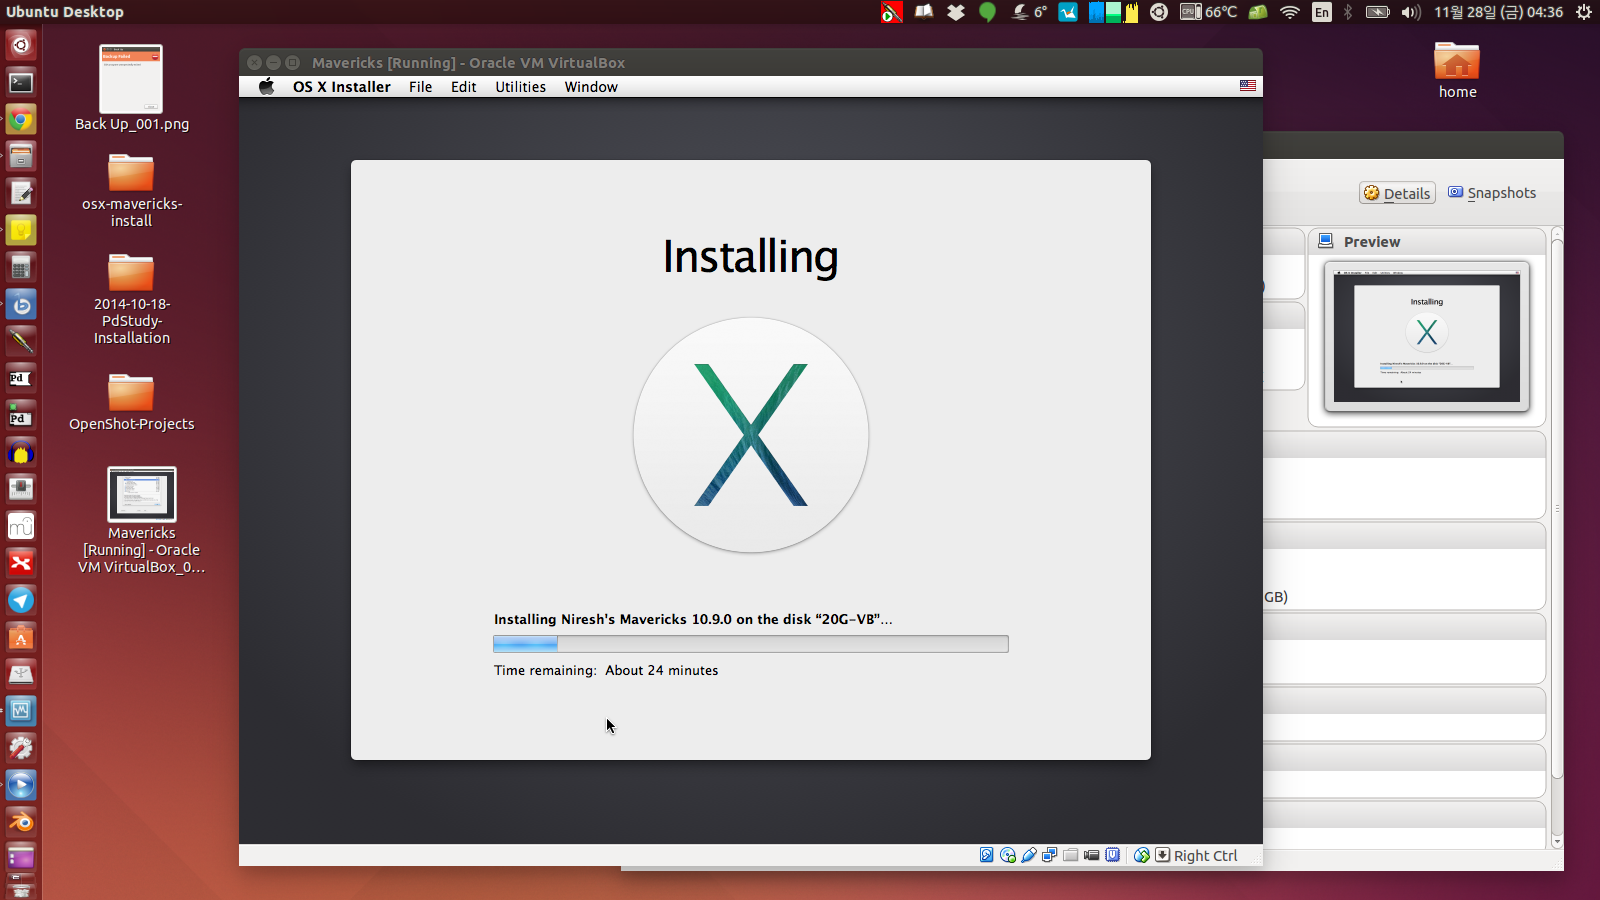Open the Files manager in the launcher
The image size is (1600, 900).
(x=21, y=157)
